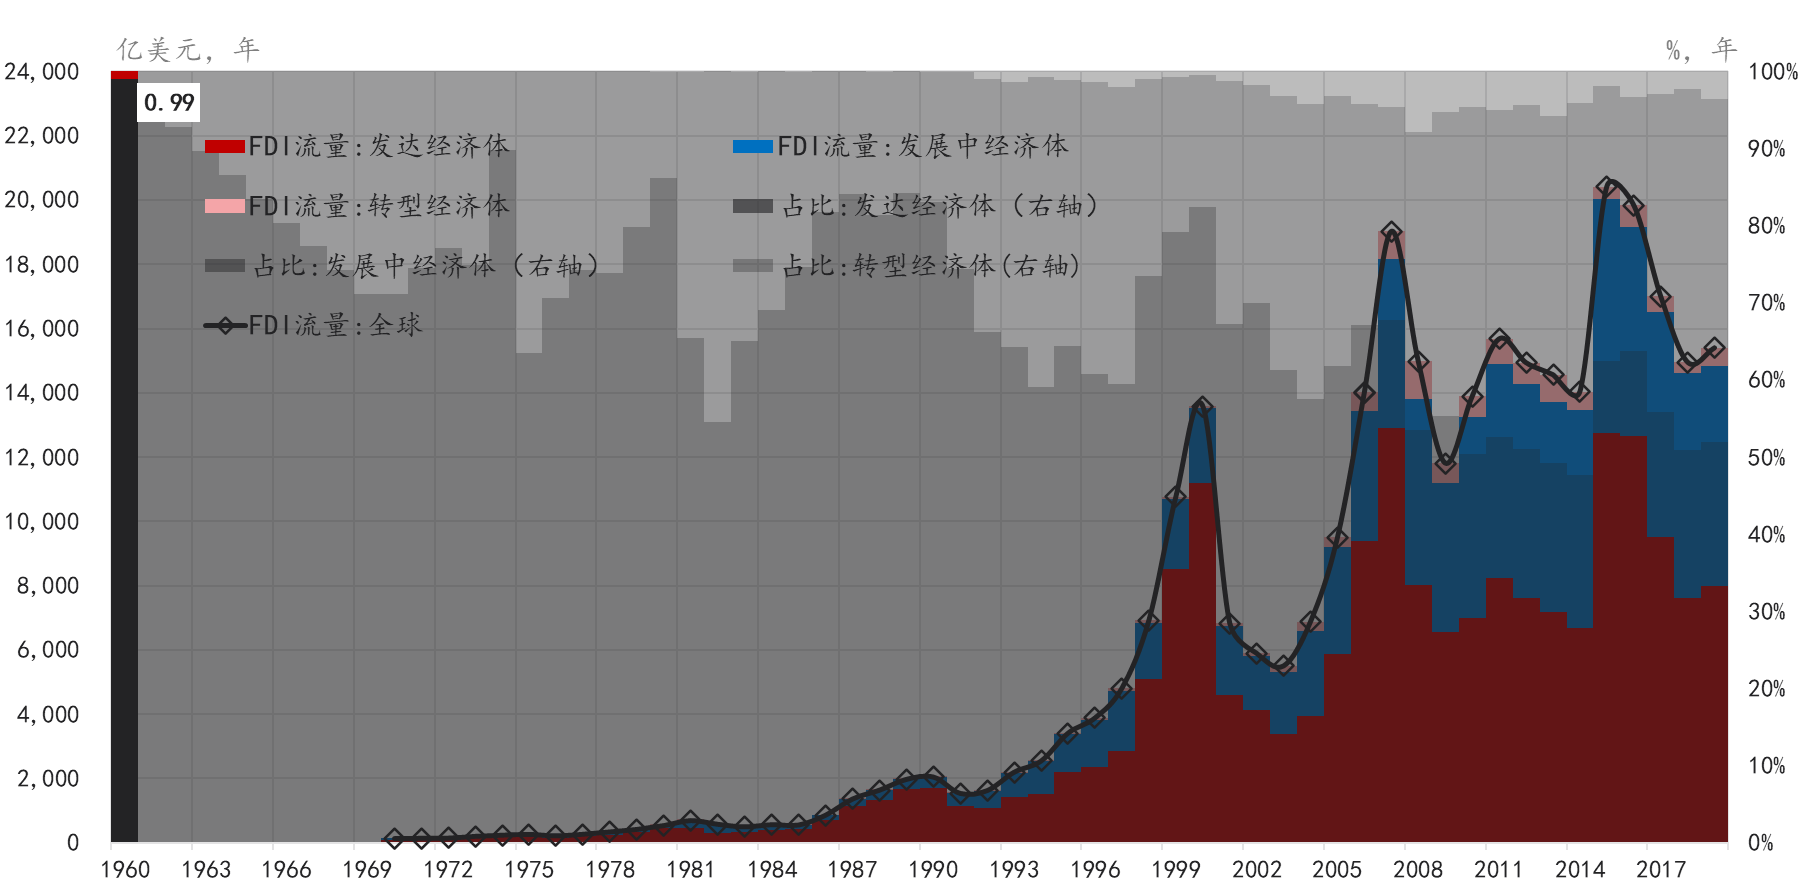Click the 12,000 left axis value
The height and width of the screenshot is (886, 1801).
coord(42,458)
